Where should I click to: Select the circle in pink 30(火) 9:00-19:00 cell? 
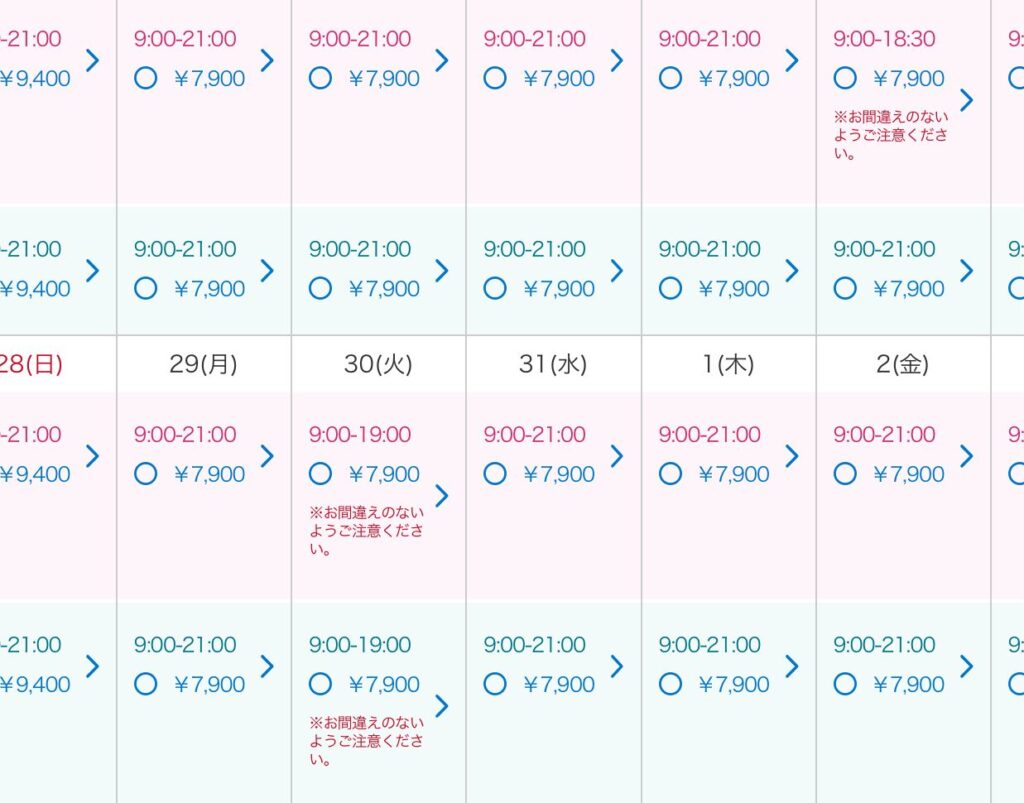320,474
